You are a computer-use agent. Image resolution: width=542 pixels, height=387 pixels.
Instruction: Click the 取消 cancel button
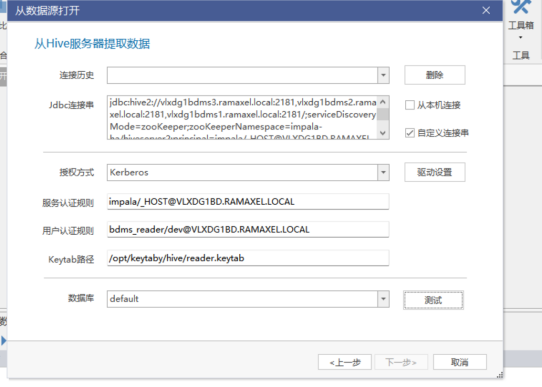coord(460,362)
